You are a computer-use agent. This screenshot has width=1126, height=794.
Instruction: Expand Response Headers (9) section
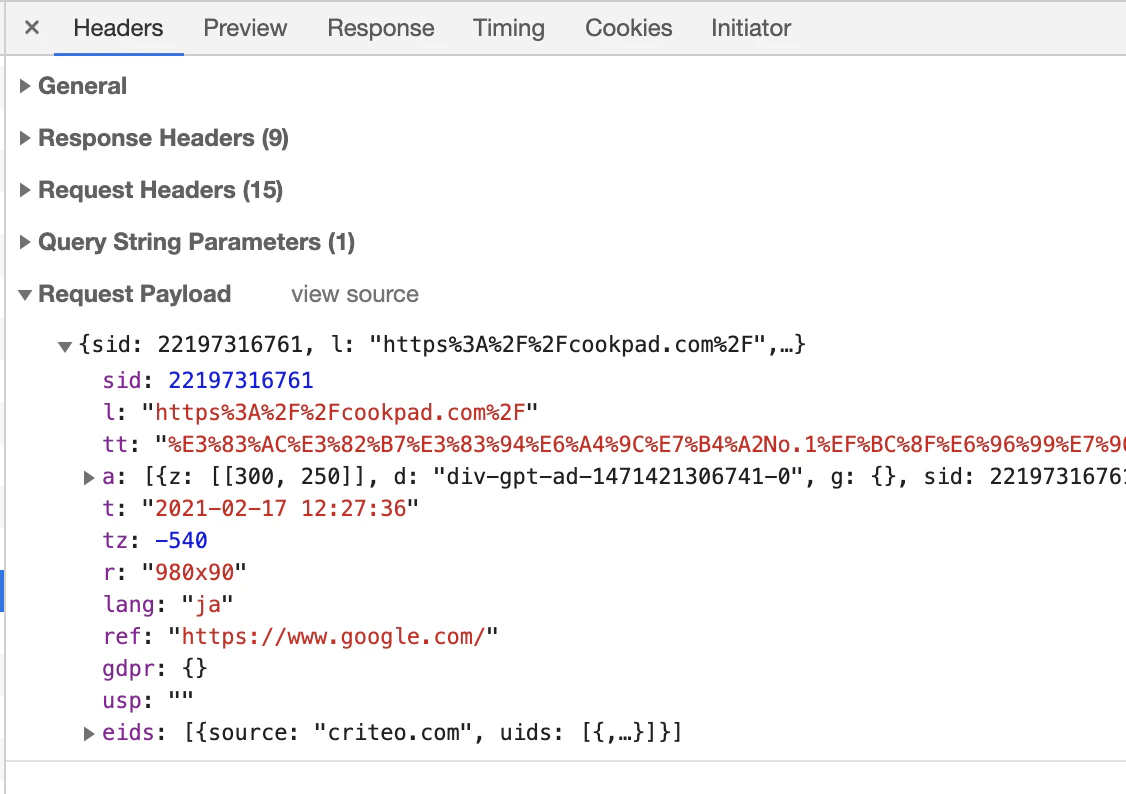(x=25, y=138)
